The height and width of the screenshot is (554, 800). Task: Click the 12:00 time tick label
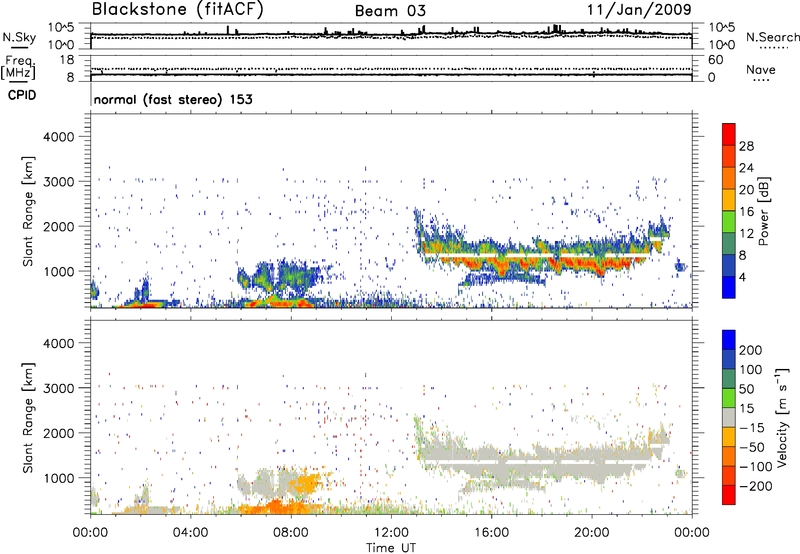click(391, 533)
